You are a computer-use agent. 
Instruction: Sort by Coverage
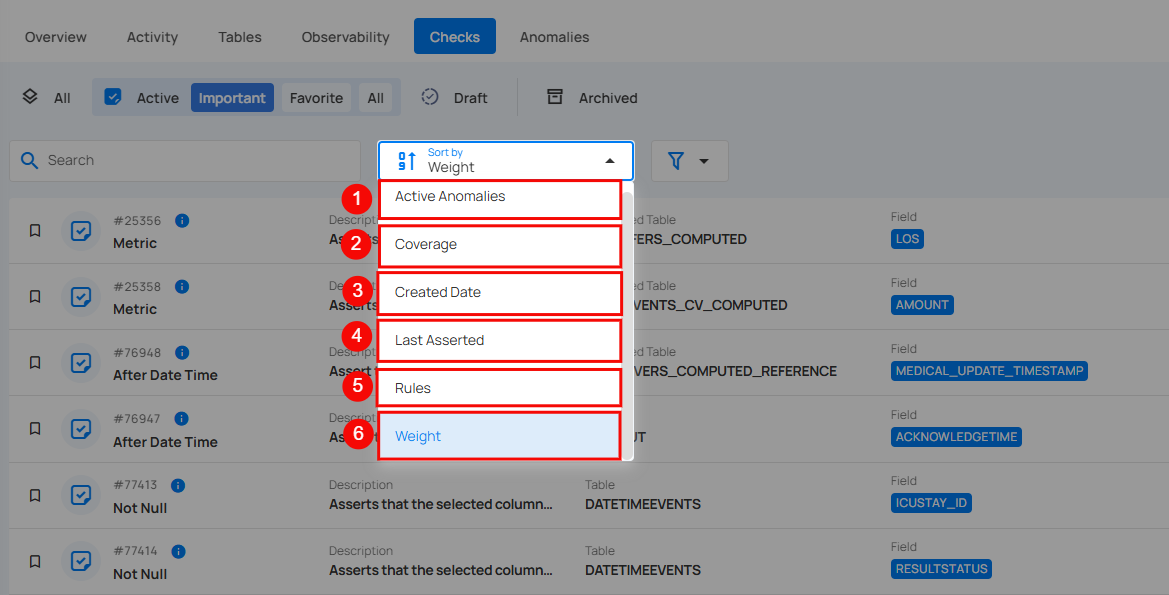click(x=500, y=246)
